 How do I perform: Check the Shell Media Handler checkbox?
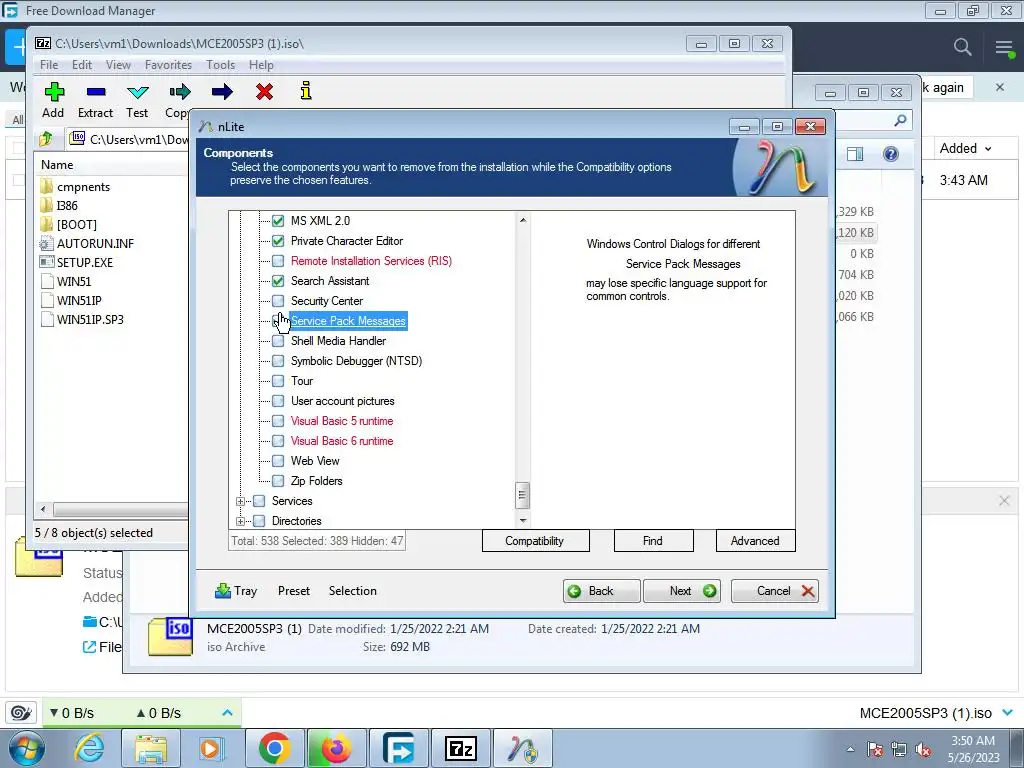278,341
